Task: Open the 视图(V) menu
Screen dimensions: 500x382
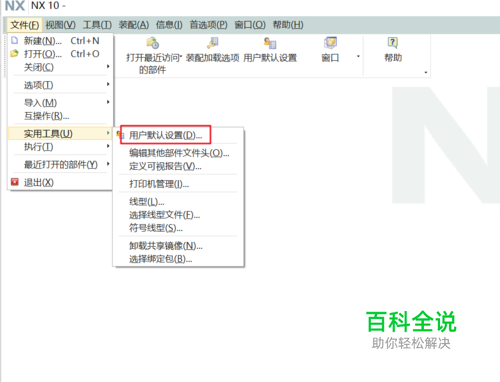Action: 60,25
